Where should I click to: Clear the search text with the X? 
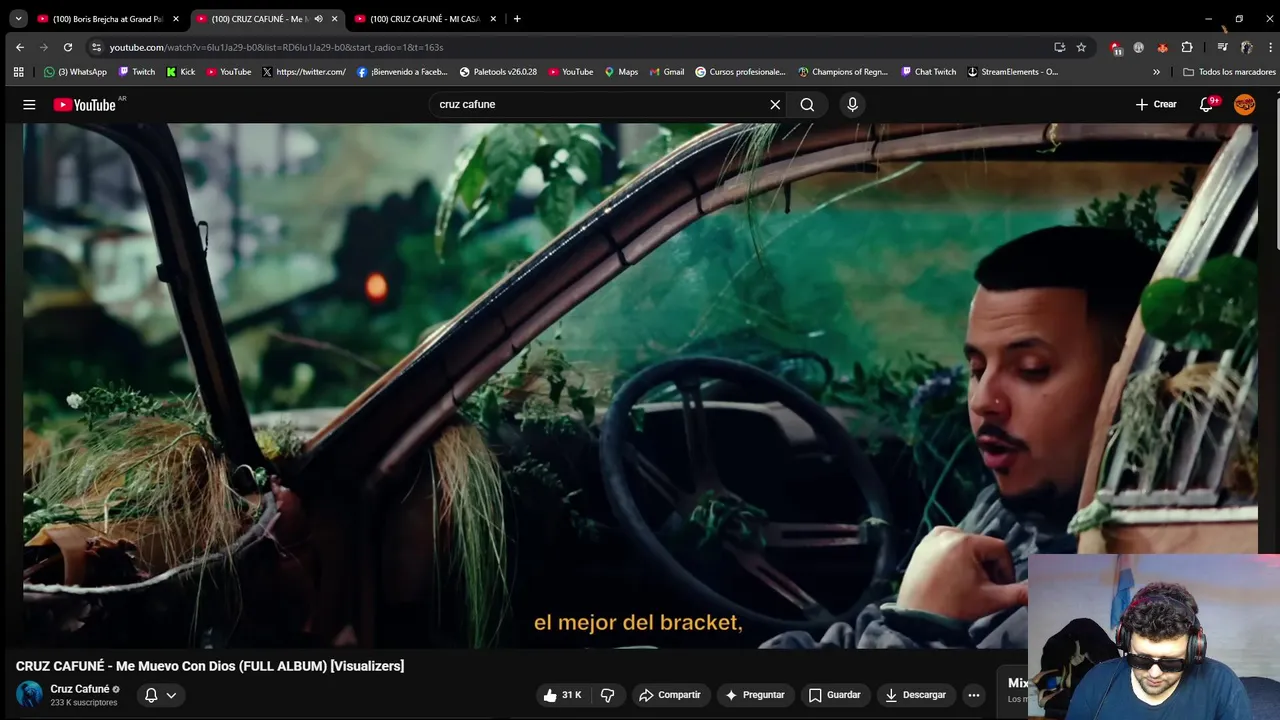coord(775,104)
